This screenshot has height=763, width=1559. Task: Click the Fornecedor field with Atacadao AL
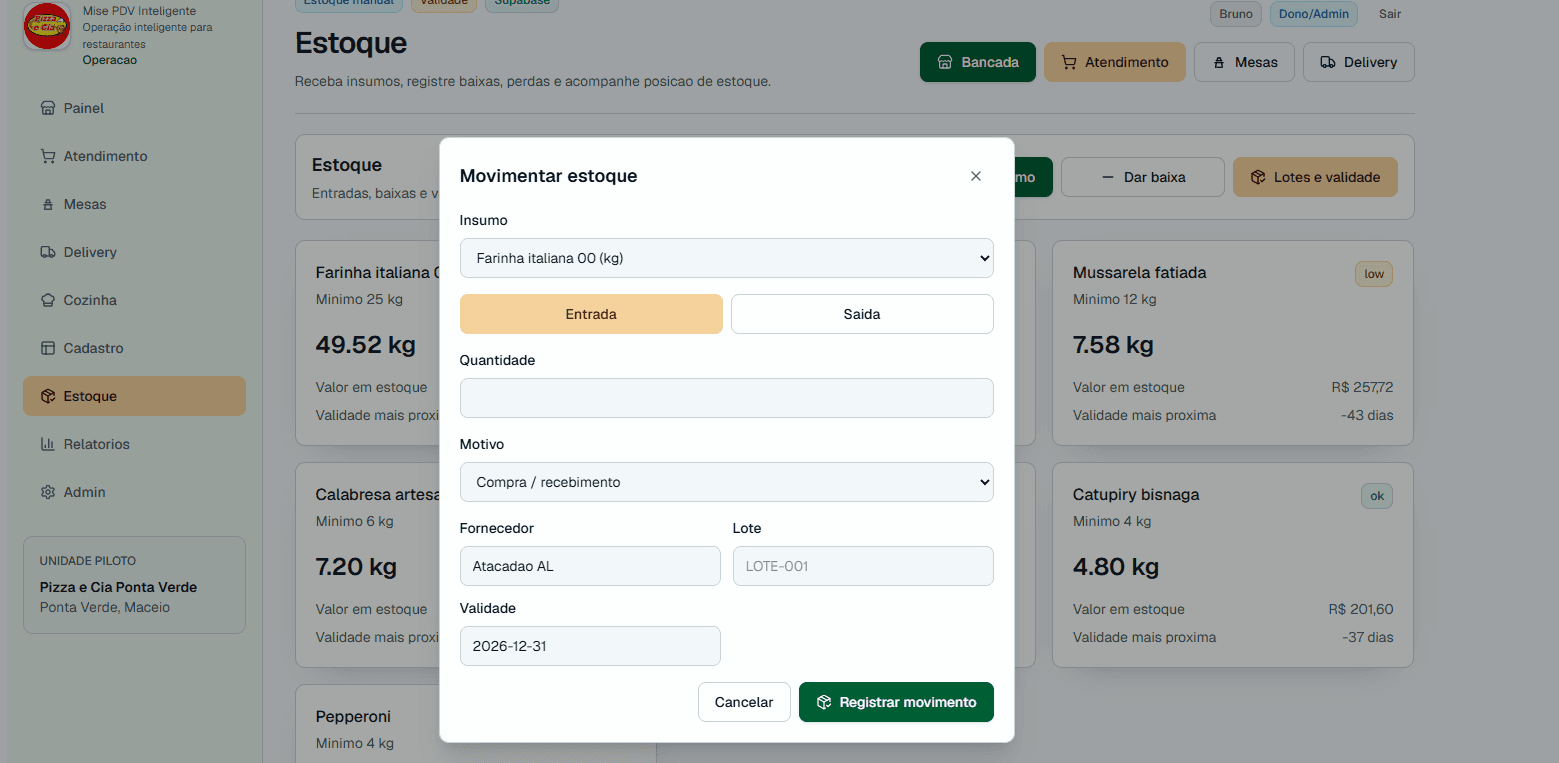[590, 566]
